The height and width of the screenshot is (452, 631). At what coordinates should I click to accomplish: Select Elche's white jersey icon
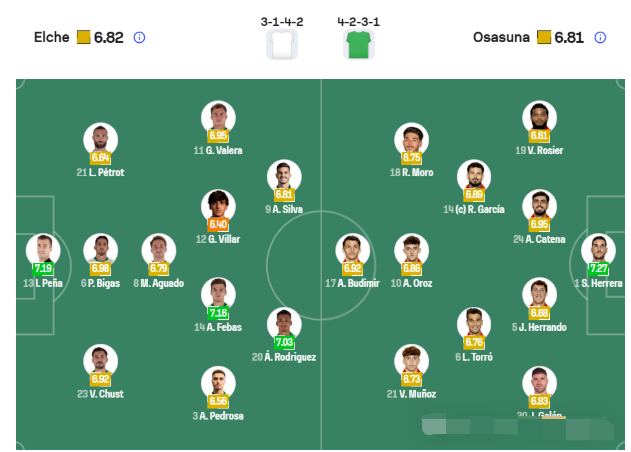[283, 45]
